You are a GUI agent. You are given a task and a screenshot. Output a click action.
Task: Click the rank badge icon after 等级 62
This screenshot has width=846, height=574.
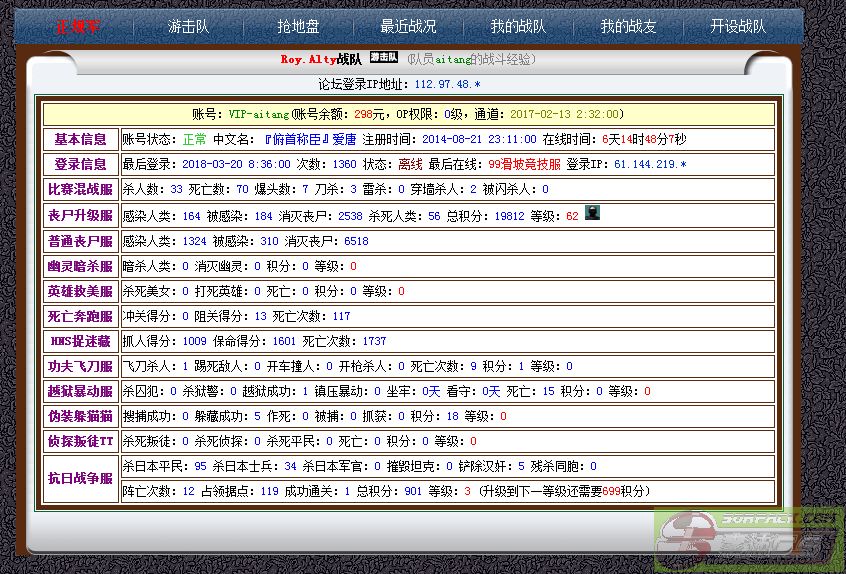(592, 214)
